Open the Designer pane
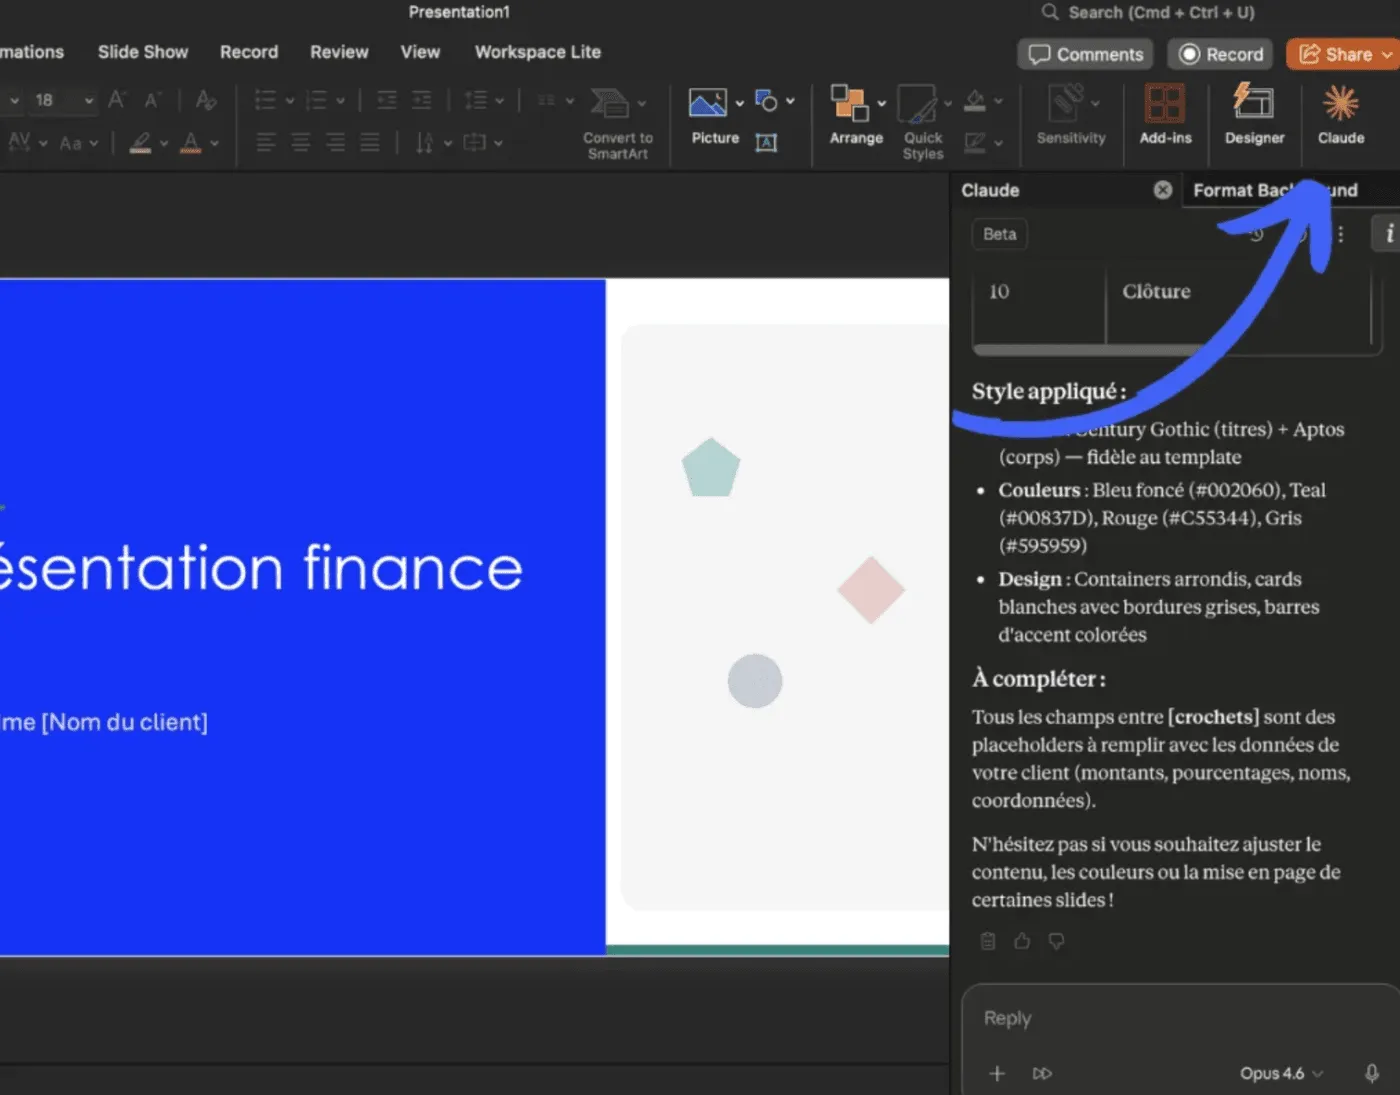The height and width of the screenshot is (1095, 1400). click(1254, 113)
